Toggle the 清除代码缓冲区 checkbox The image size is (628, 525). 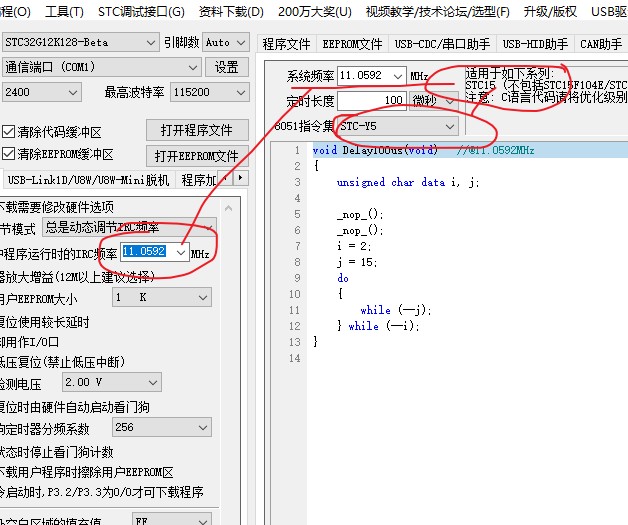[x=52, y=132]
